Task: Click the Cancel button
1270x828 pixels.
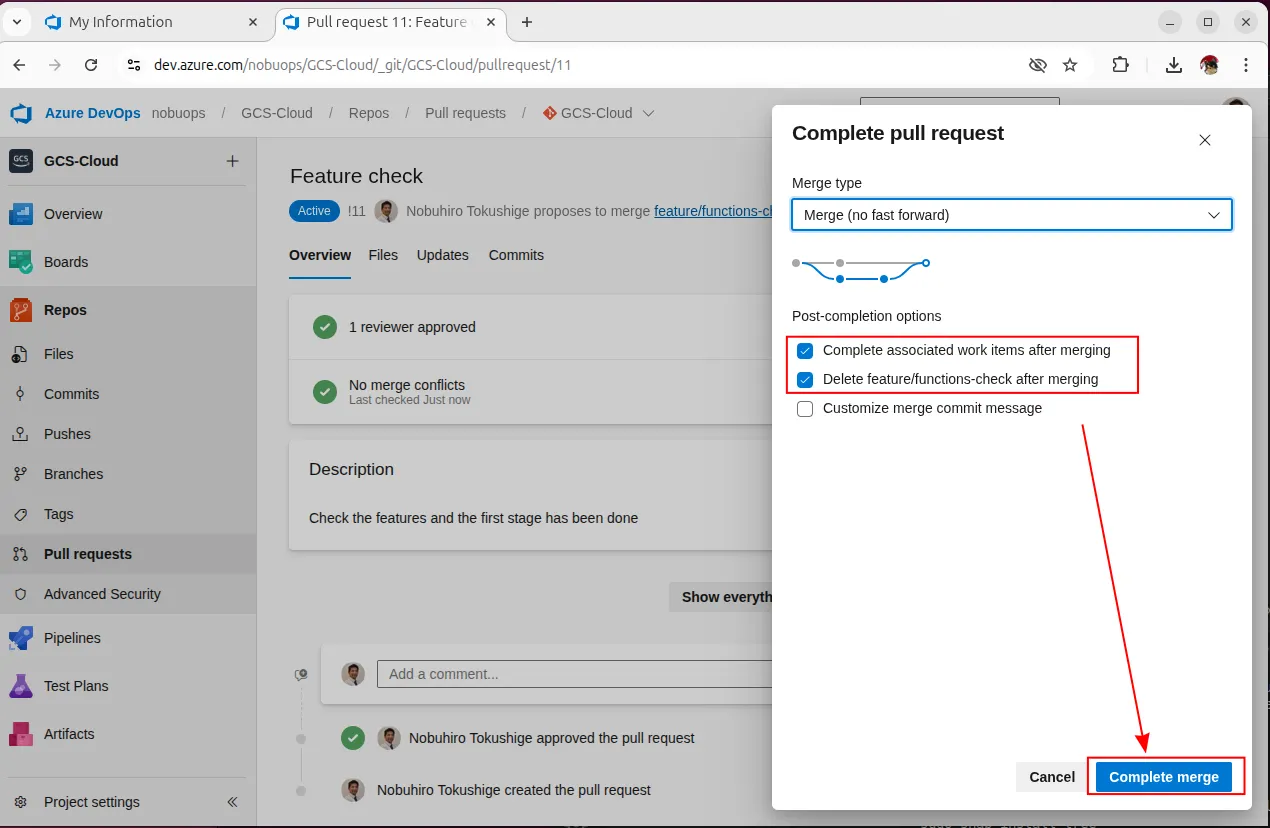Action: tap(1052, 777)
